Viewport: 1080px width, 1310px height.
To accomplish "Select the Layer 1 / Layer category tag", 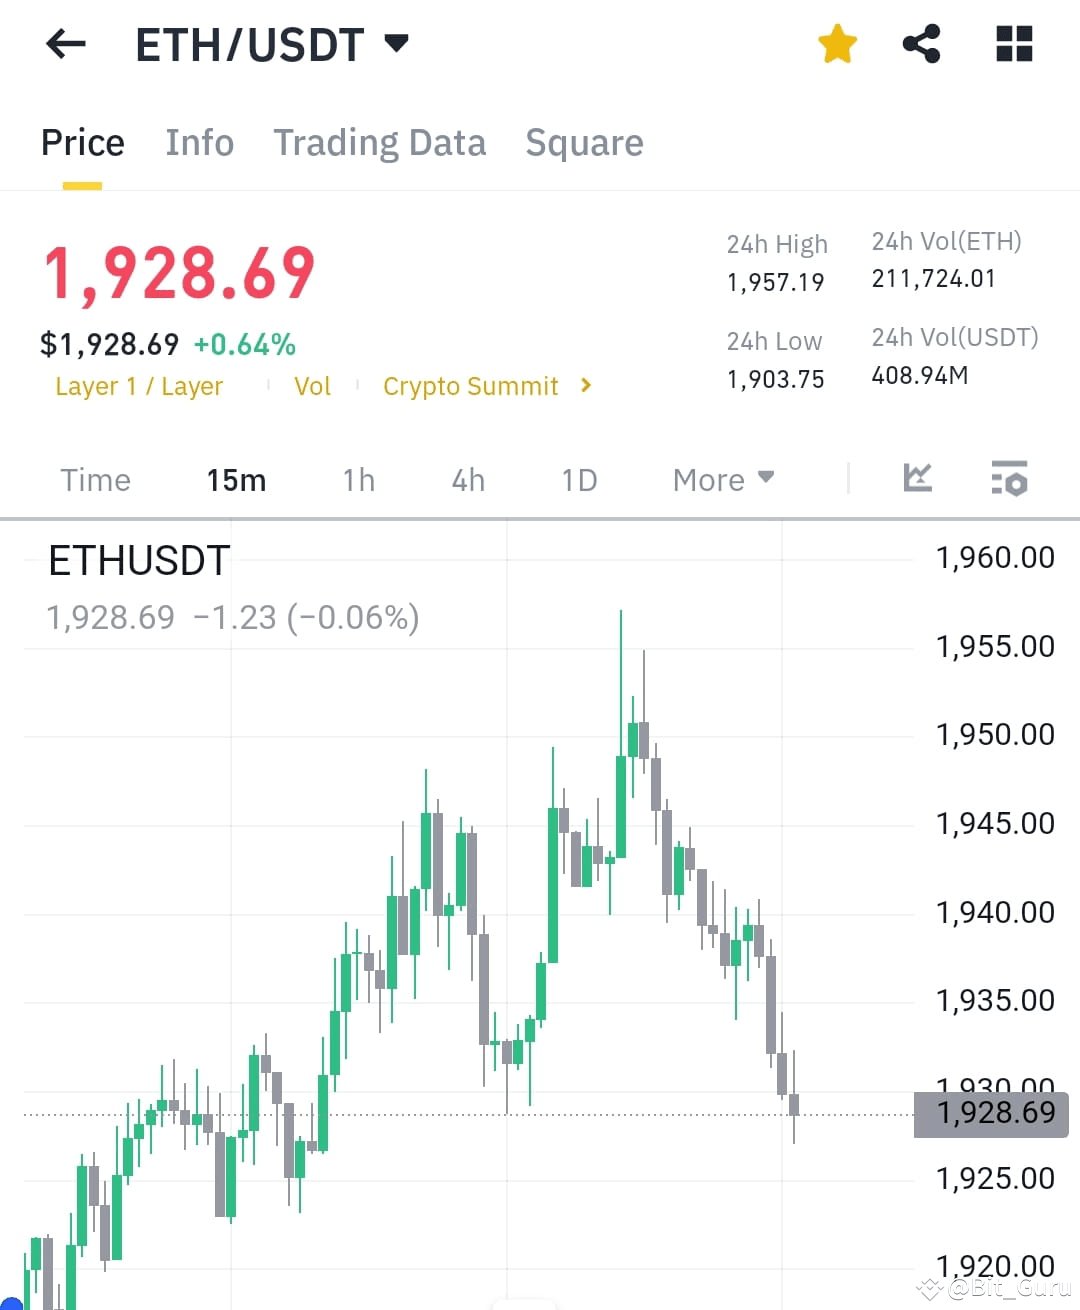I will pos(139,386).
